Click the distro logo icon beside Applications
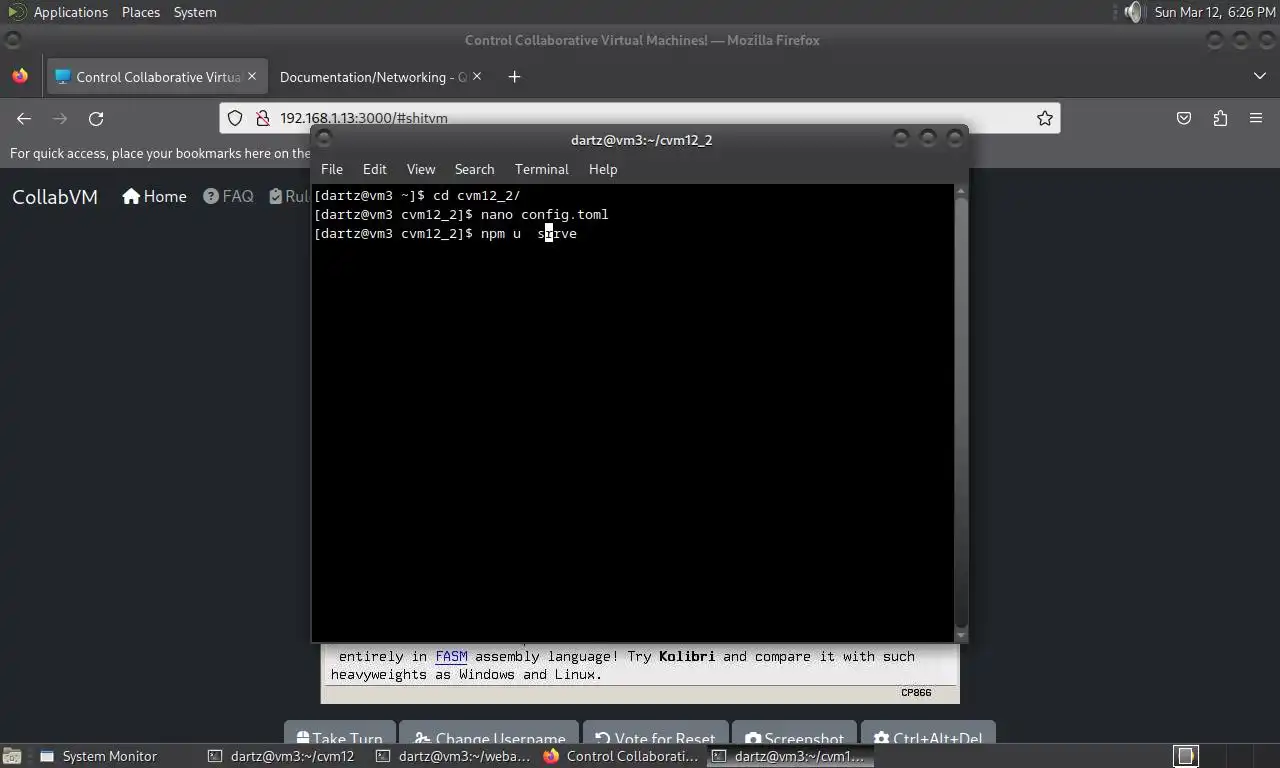 pos(16,12)
